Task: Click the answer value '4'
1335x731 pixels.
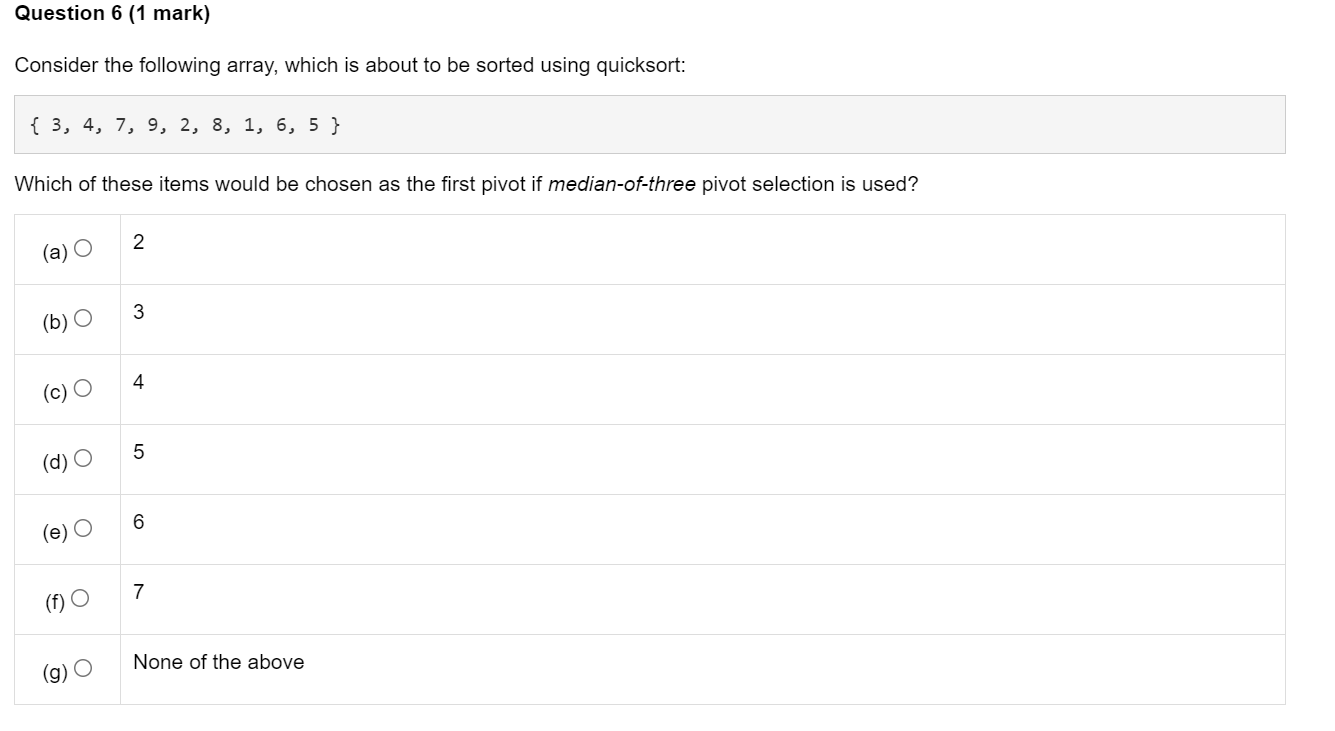Action: (138, 382)
